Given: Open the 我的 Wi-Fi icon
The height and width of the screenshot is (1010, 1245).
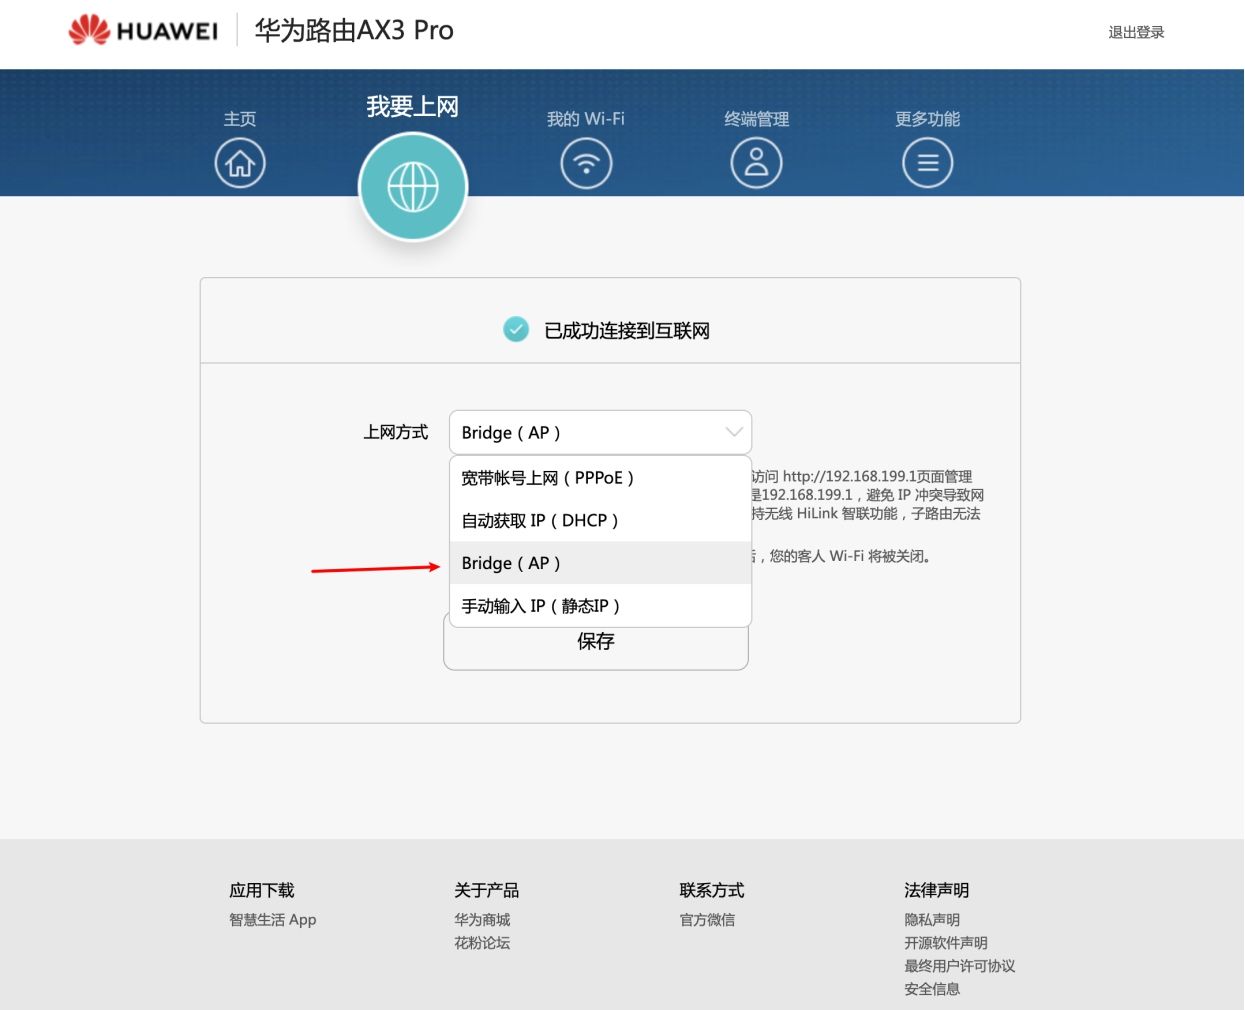Looking at the screenshot, I should [586, 163].
